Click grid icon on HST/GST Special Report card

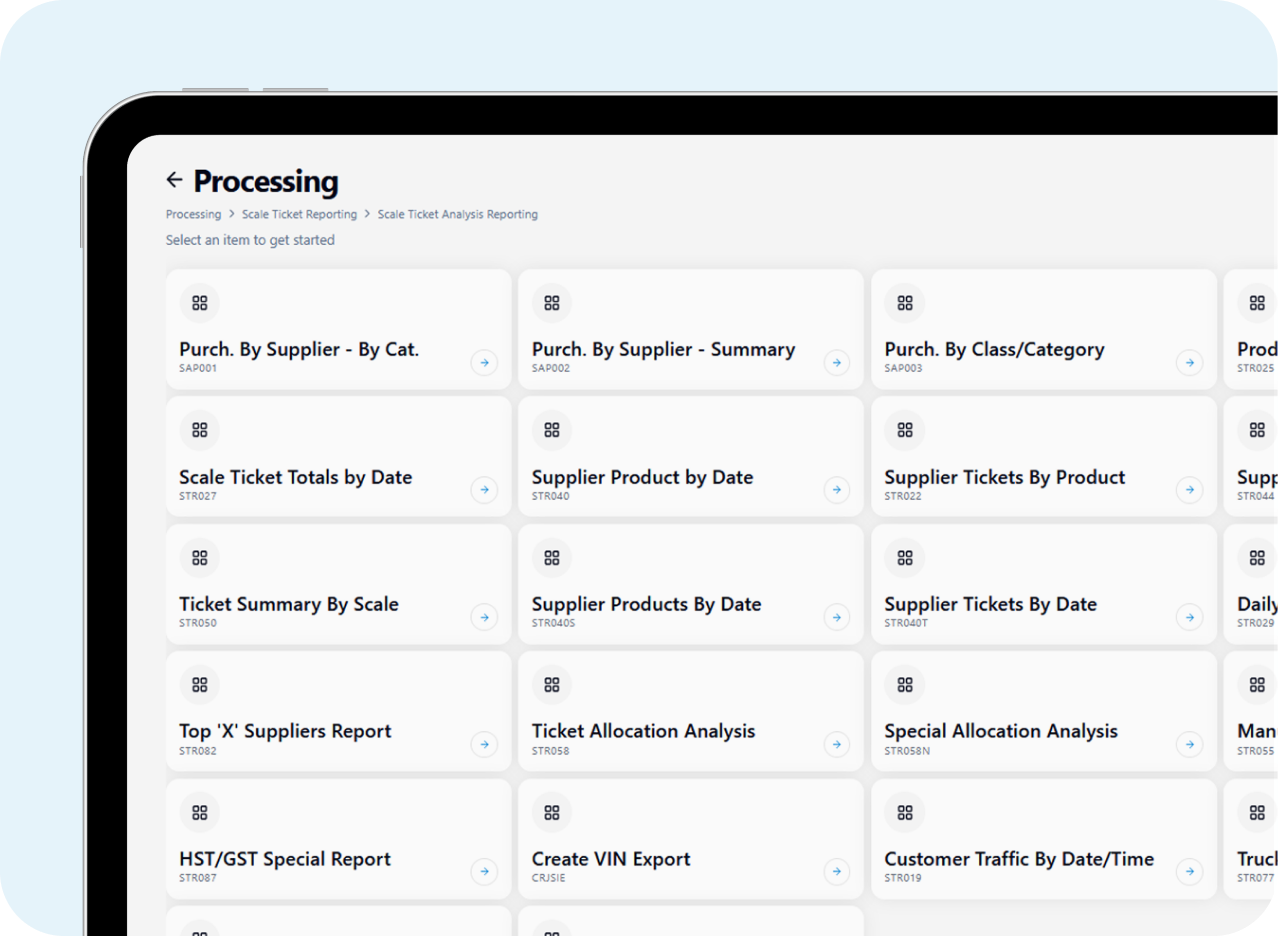pos(200,813)
